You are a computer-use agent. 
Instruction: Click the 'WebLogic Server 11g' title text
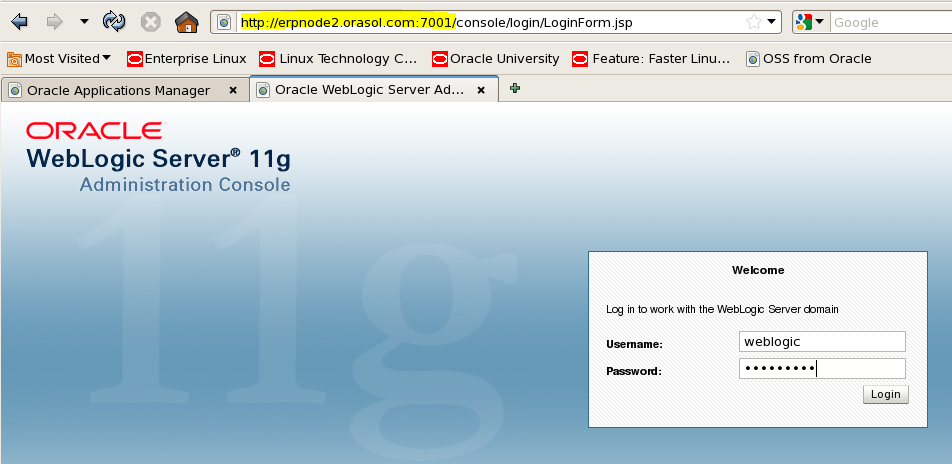click(x=159, y=158)
